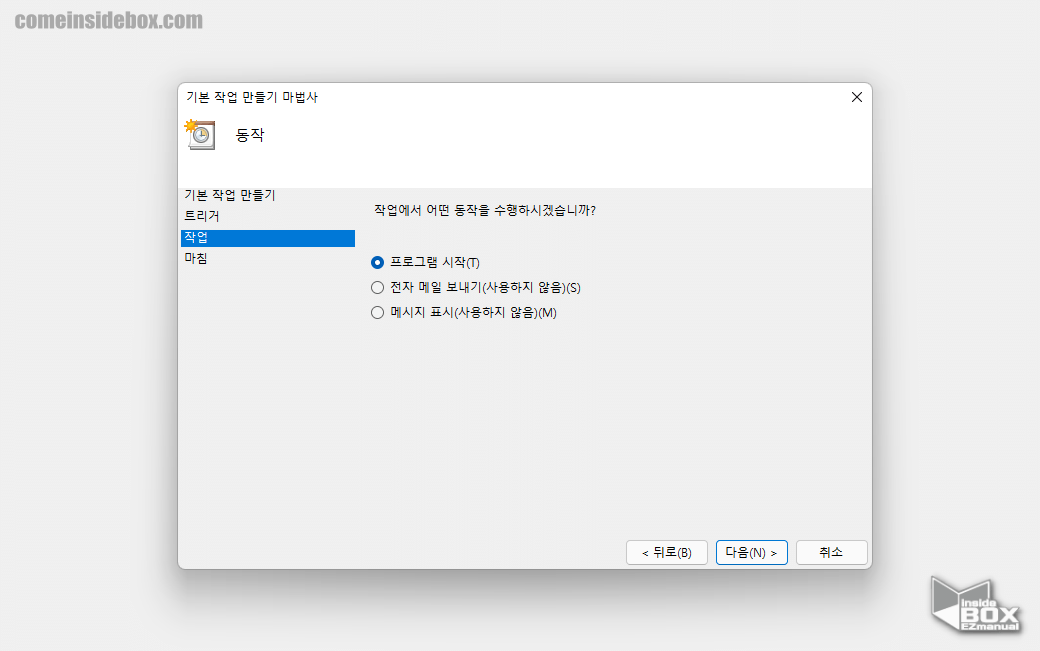Select the 트리거 step in sidebar
Viewport: 1040px width, 651px height.
click(x=197, y=217)
